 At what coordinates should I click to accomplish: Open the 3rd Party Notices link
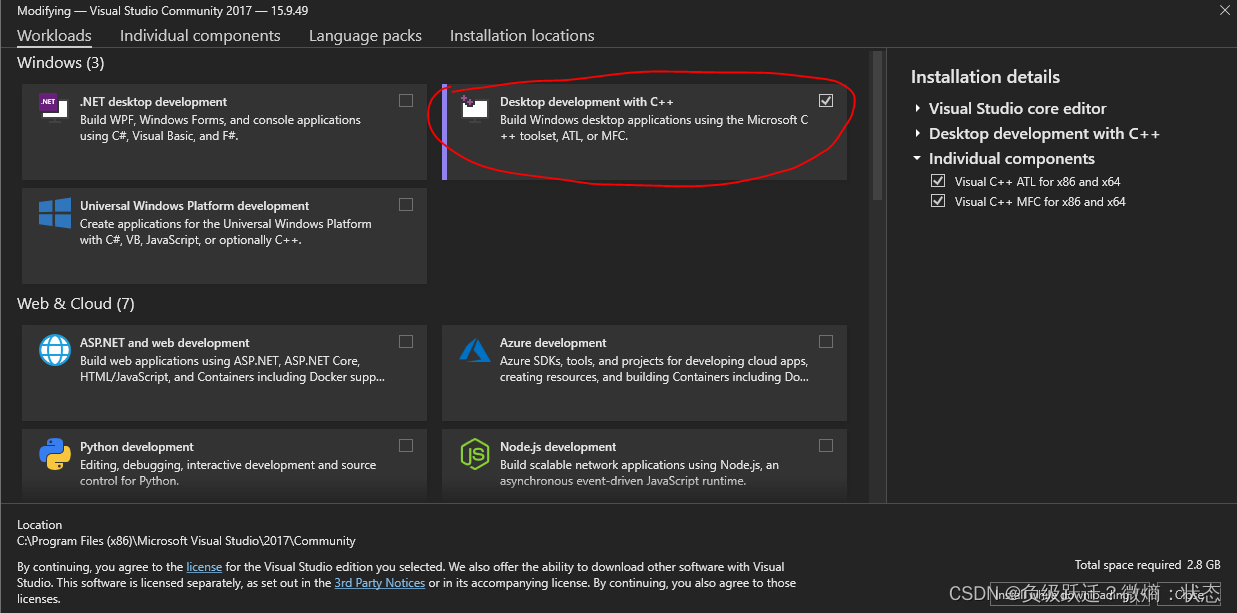(x=379, y=583)
